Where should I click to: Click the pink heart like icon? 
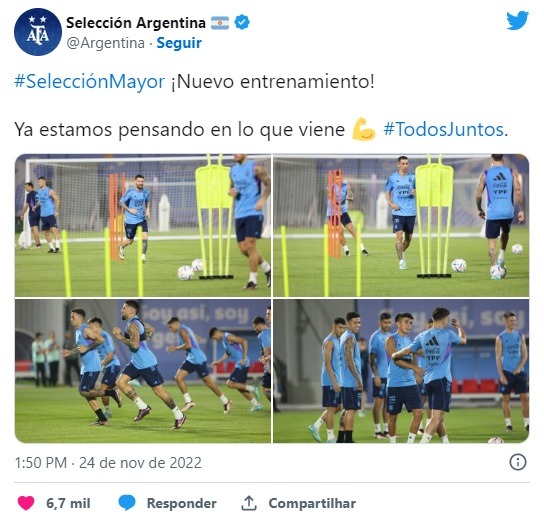coord(26,503)
